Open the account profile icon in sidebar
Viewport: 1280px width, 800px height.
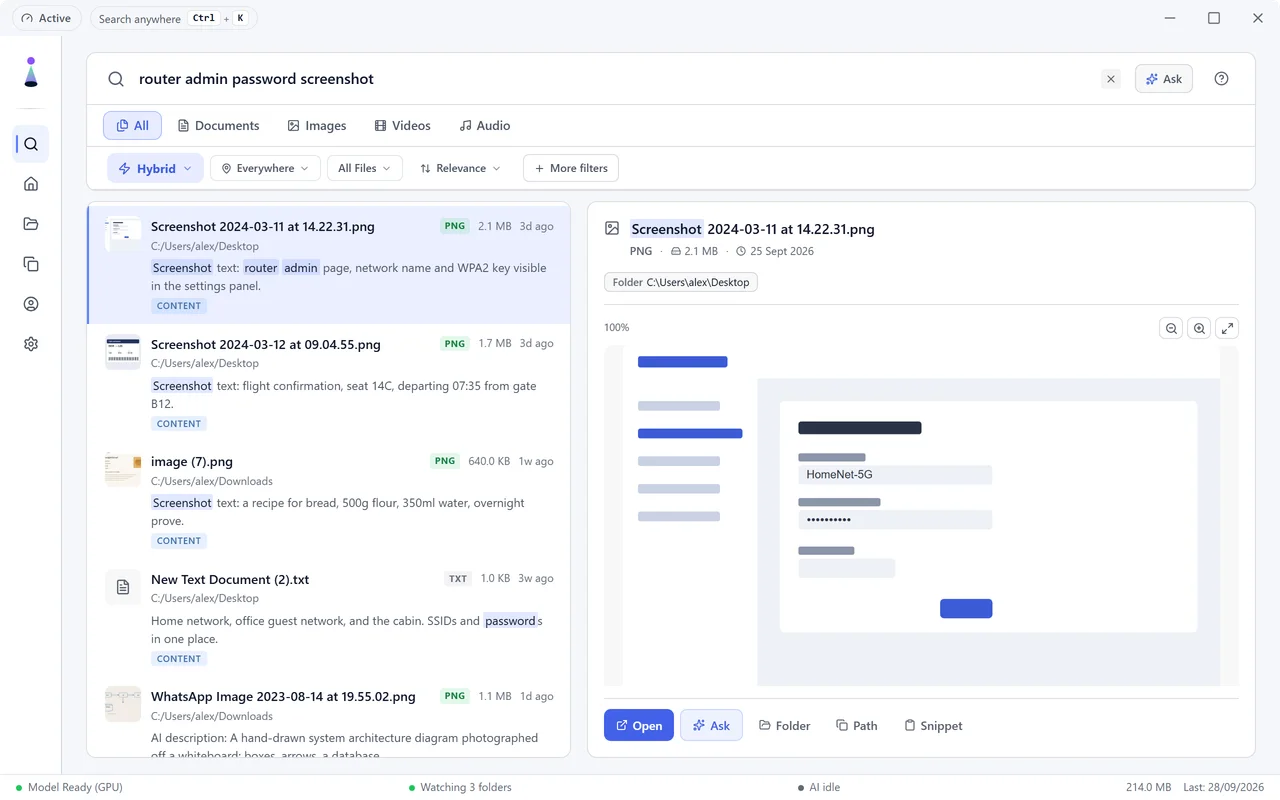(31, 304)
